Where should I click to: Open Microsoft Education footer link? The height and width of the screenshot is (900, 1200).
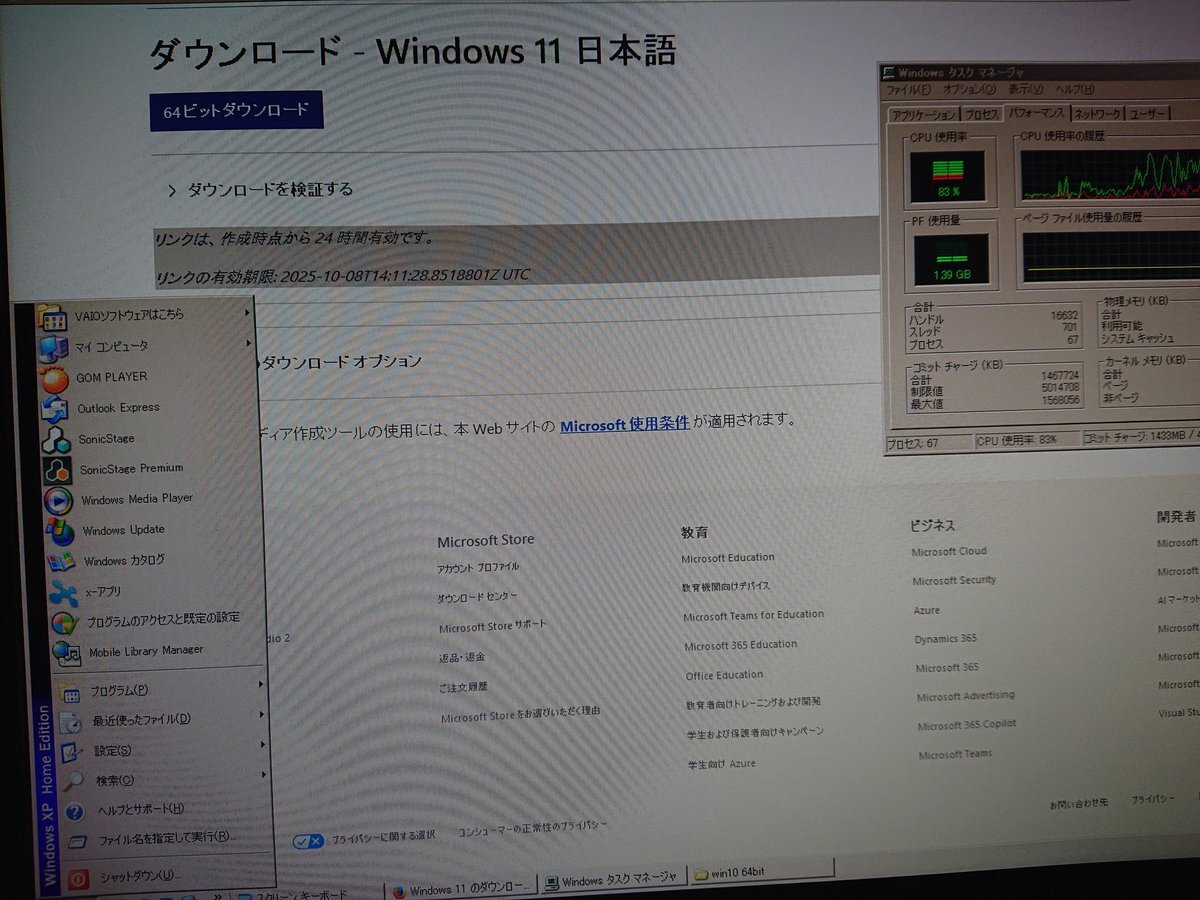[x=728, y=558]
